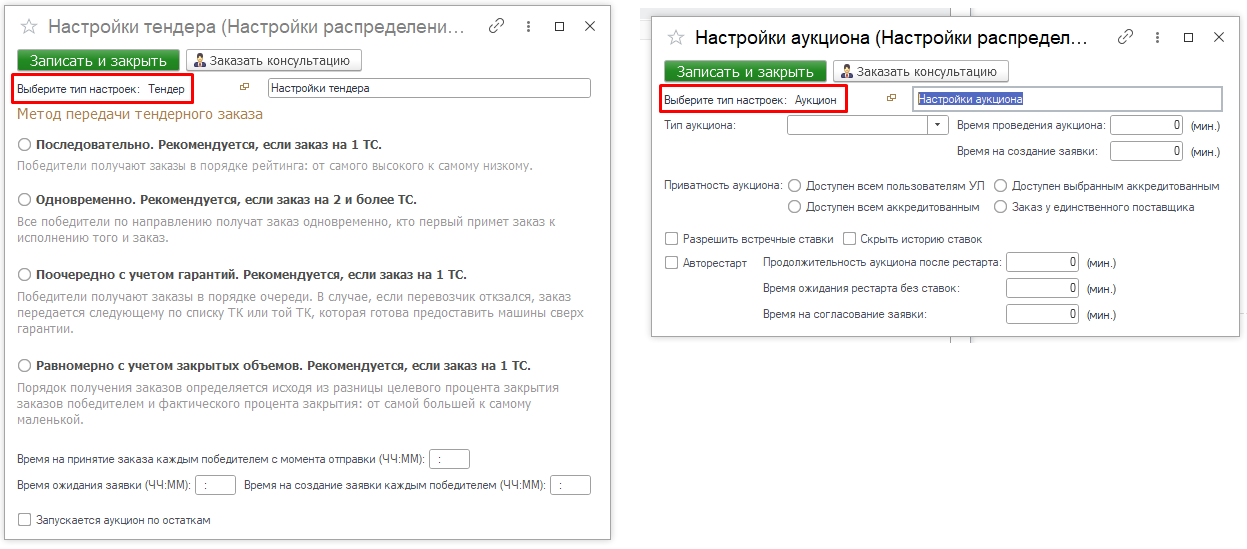Select Доступен выбранным аккредитованным

click(x=1001, y=186)
